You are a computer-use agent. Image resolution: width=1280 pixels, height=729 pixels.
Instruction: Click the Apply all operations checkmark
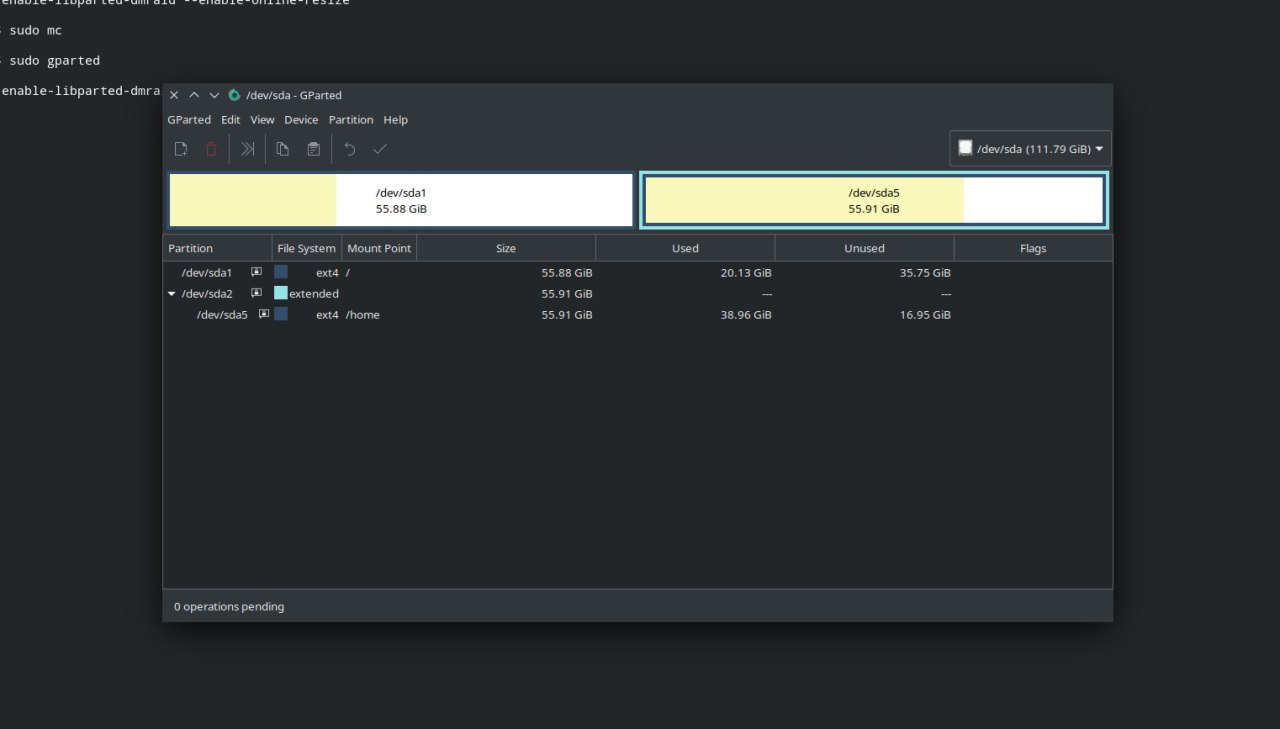(380, 149)
